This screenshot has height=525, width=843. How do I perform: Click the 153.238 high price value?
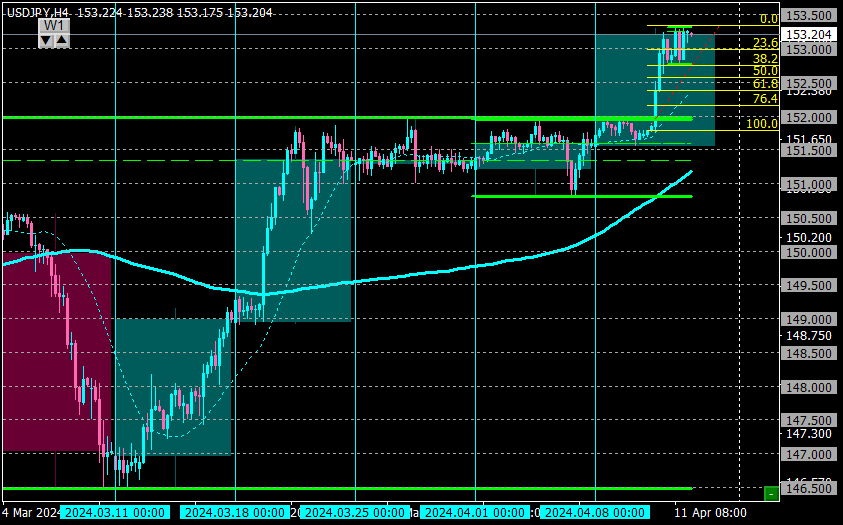pyautogui.click(x=150, y=13)
